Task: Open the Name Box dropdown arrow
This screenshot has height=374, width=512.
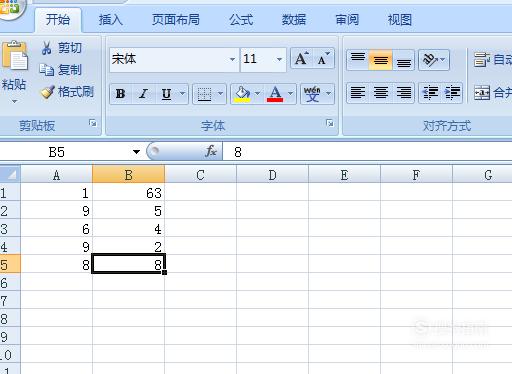Action: [x=136, y=152]
